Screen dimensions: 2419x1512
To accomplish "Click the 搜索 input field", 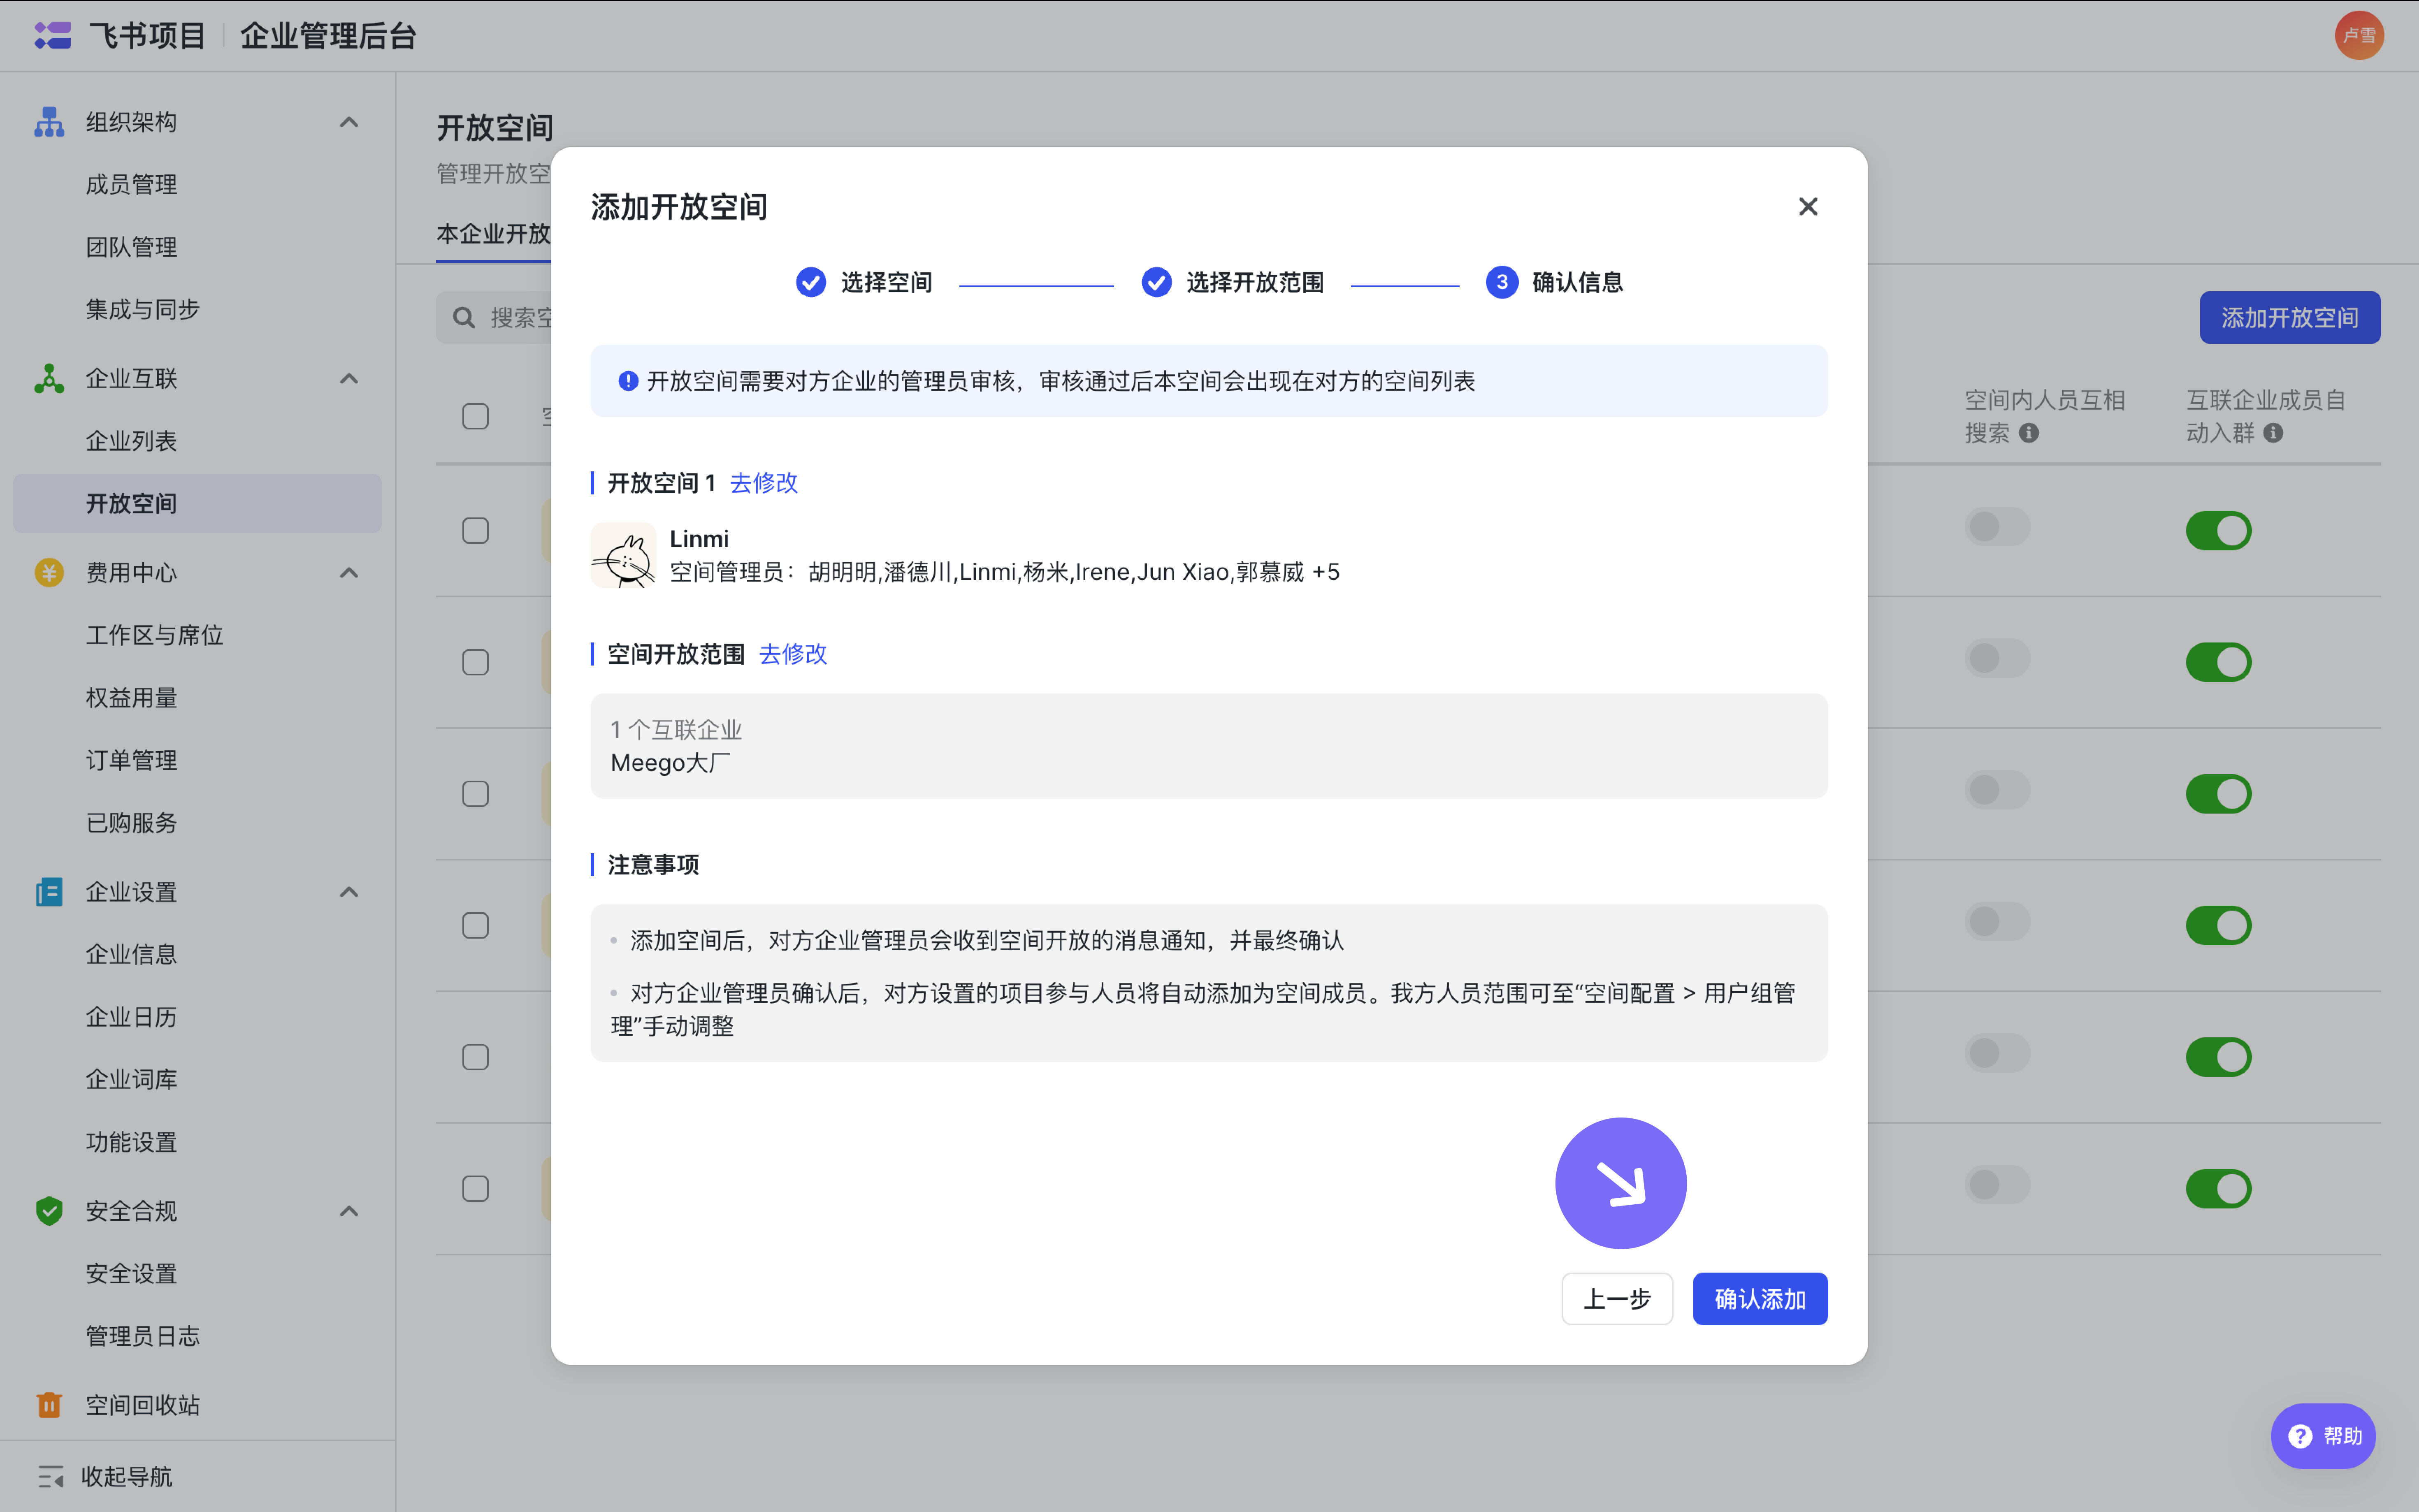I will pos(494,318).
